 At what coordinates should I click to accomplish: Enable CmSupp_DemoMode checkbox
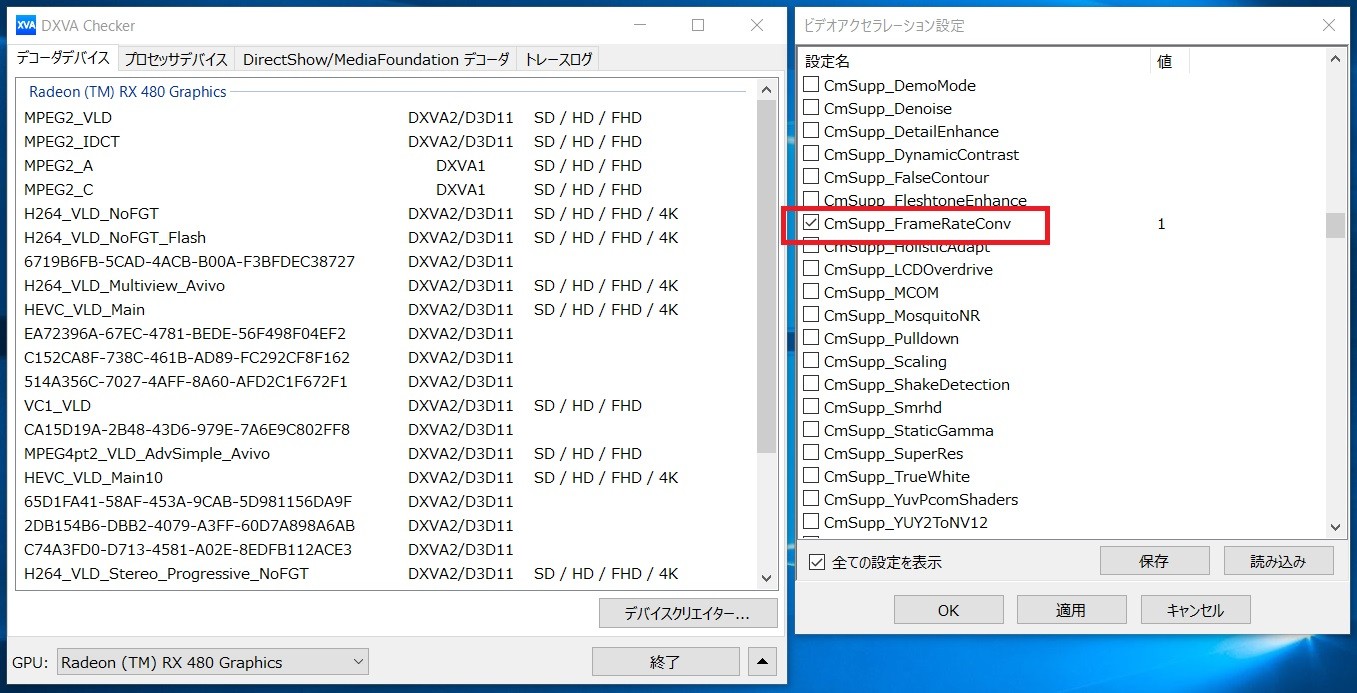coord(811,85)
